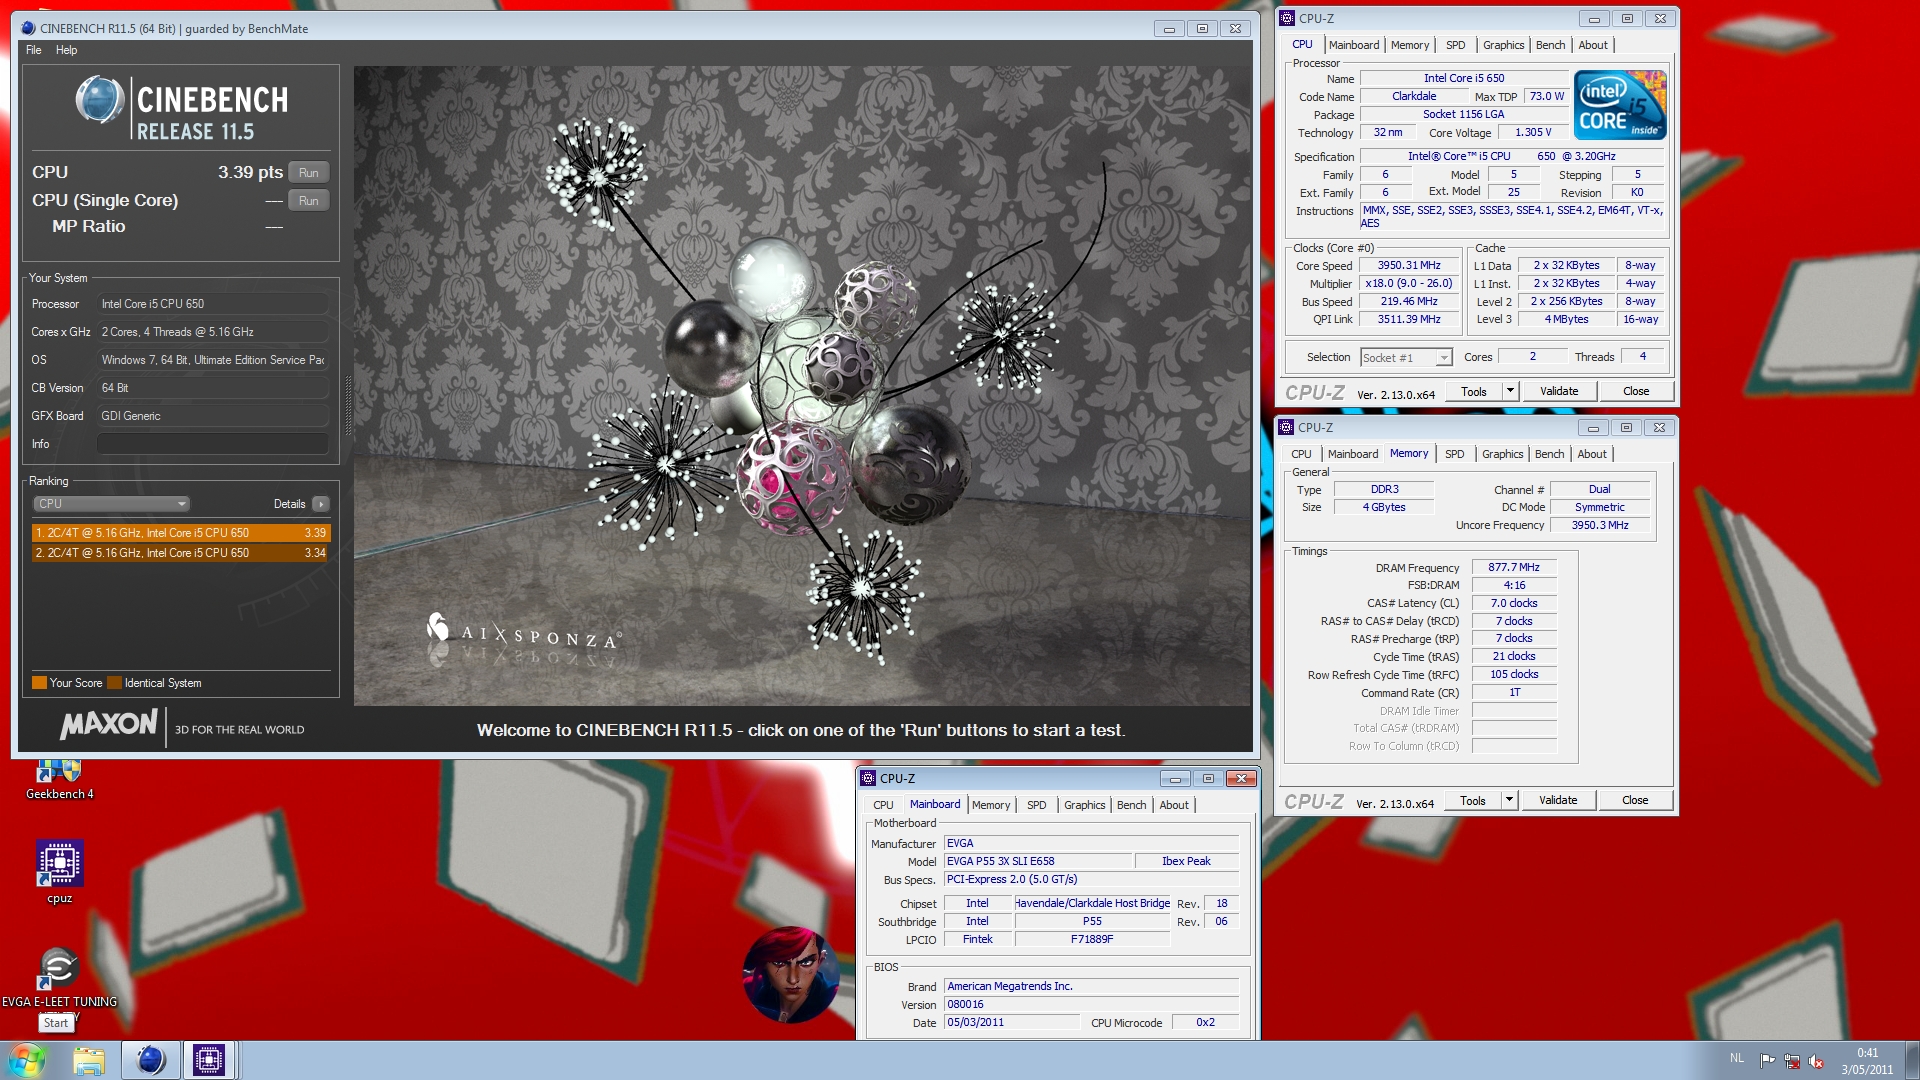Open the Ranking CPU dropdown

(111, 504)
